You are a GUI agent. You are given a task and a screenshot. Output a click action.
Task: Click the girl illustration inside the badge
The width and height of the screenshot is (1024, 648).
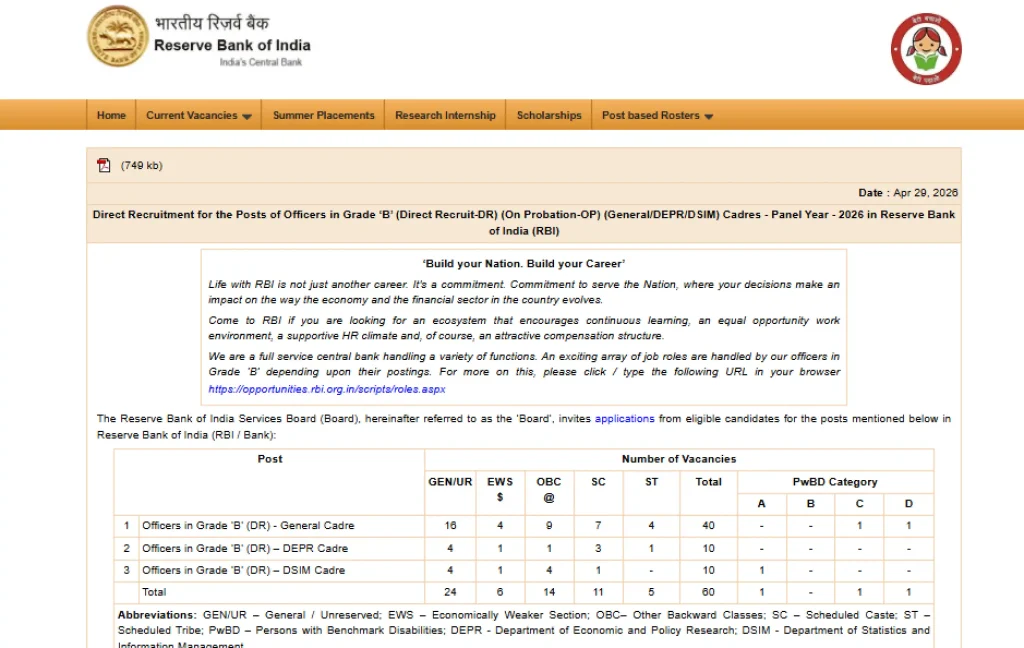923,48
